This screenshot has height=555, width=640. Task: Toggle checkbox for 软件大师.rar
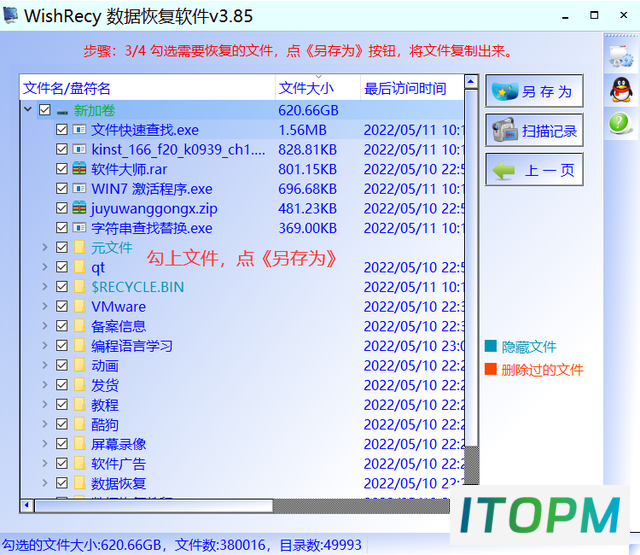(62, 169)
